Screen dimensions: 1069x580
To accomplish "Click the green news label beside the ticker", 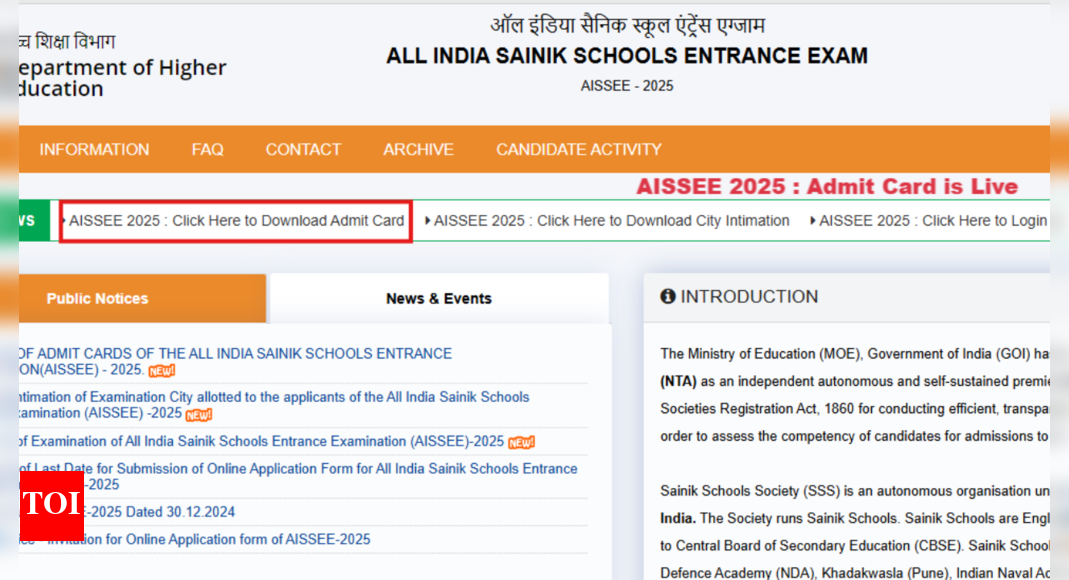I will pyautogui.click(x=34, y=221).
